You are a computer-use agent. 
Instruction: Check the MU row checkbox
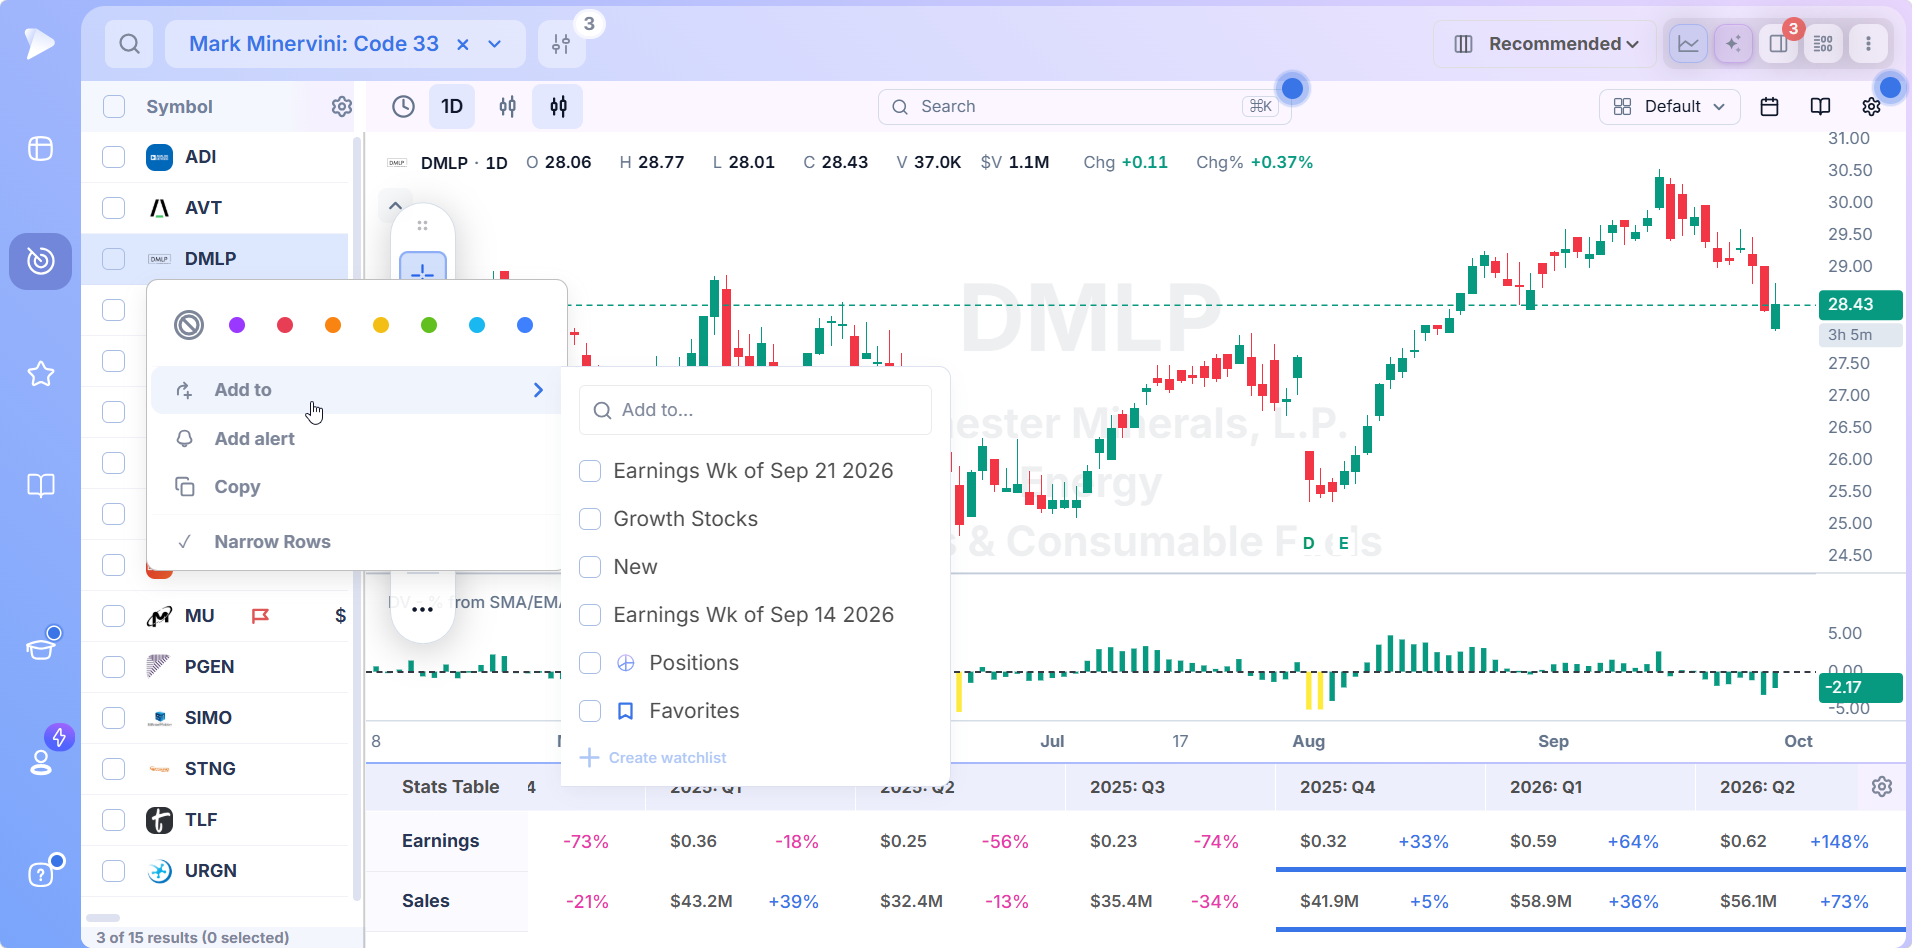[114, 616]
